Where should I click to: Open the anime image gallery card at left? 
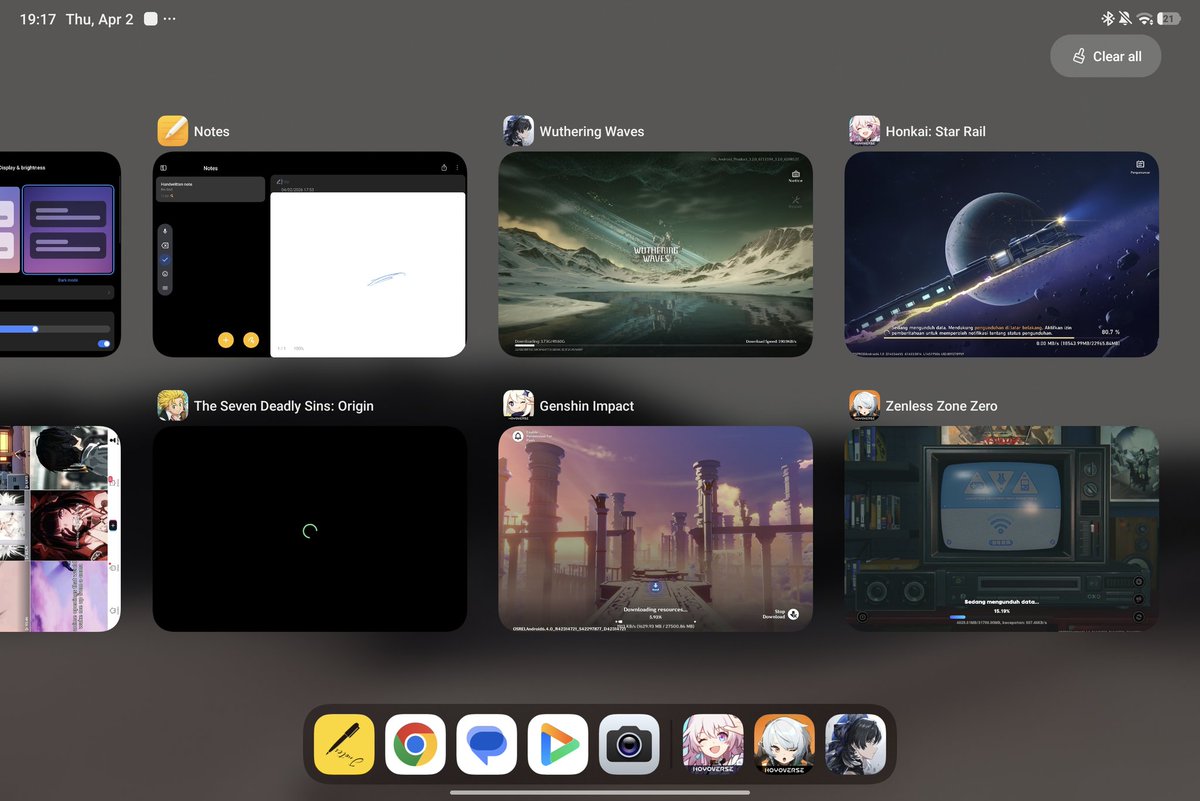60,529
